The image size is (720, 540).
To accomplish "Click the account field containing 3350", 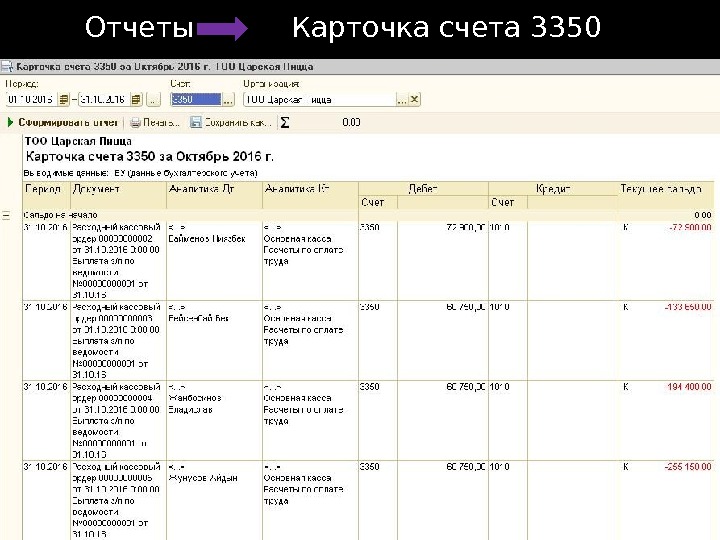I will pyautogui.click(x=196, y=99).
